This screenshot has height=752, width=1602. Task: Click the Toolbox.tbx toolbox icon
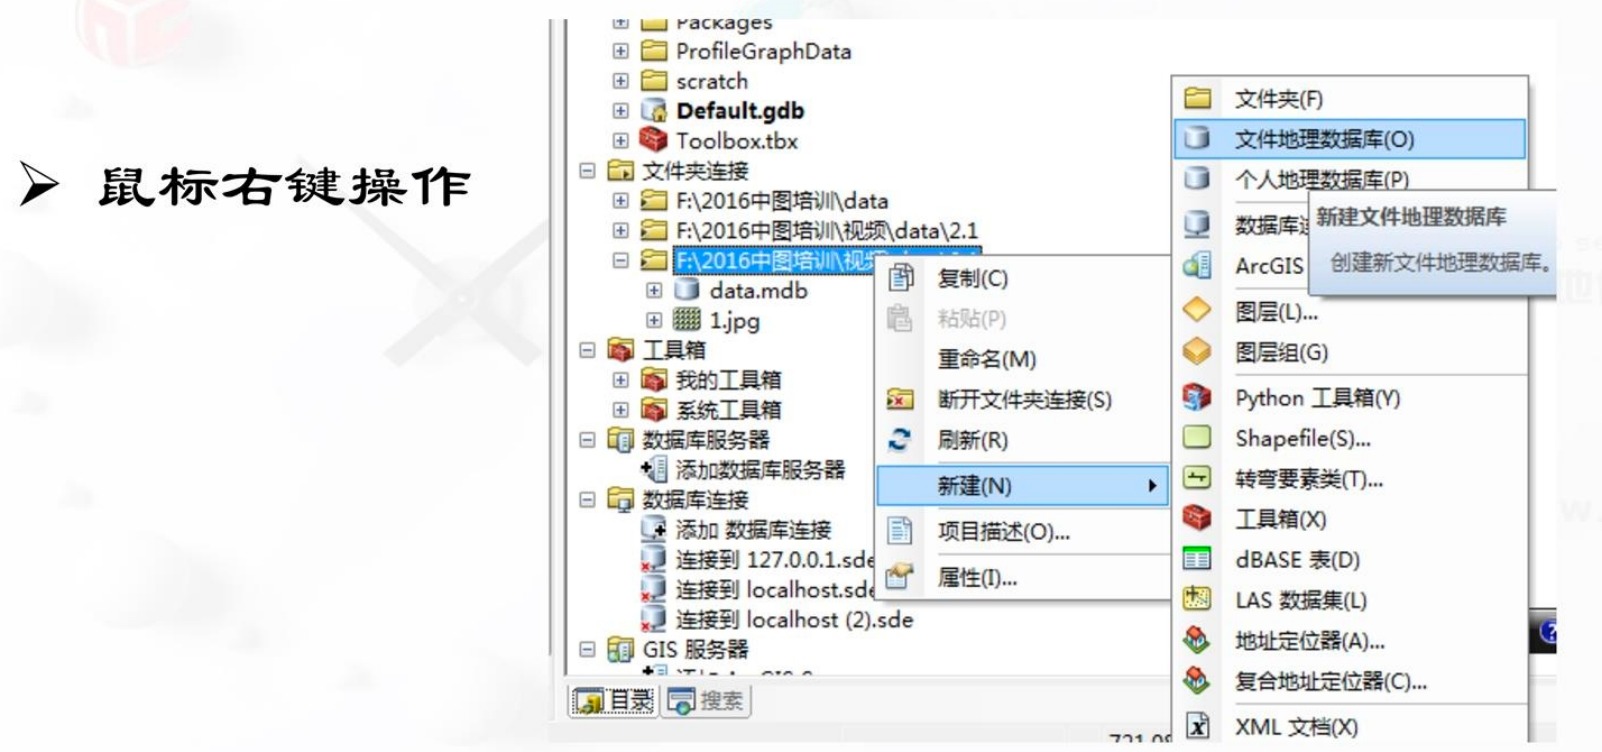653,140
